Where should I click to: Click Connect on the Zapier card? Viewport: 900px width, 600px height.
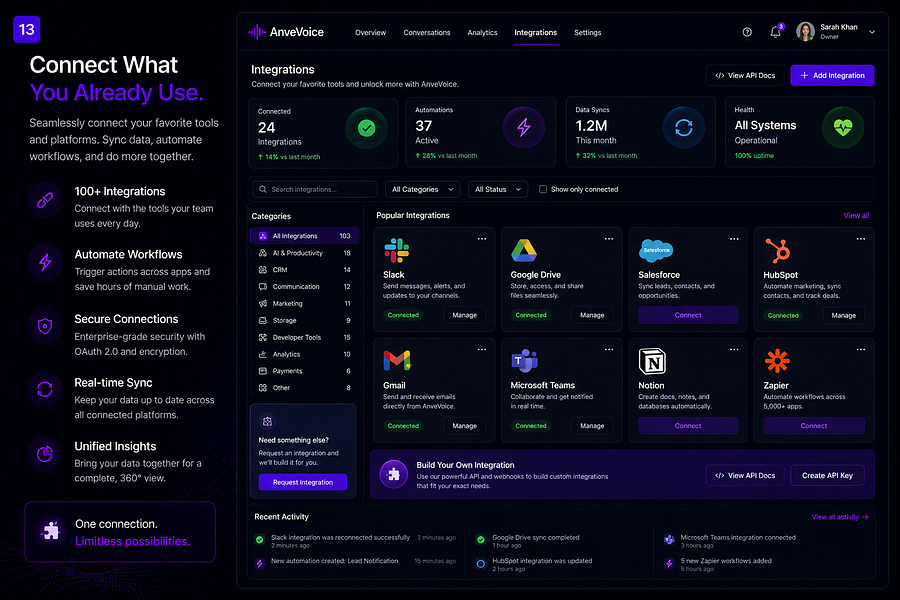pos(813,425)
